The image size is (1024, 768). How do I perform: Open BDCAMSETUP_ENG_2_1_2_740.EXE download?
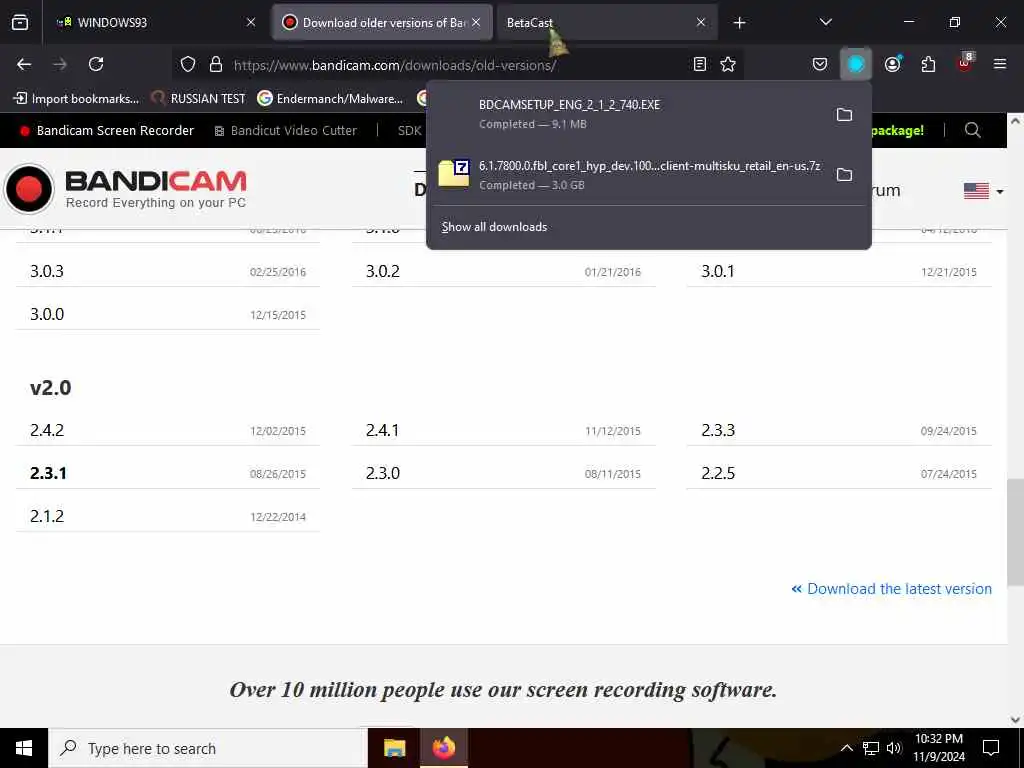click(630, 114)
